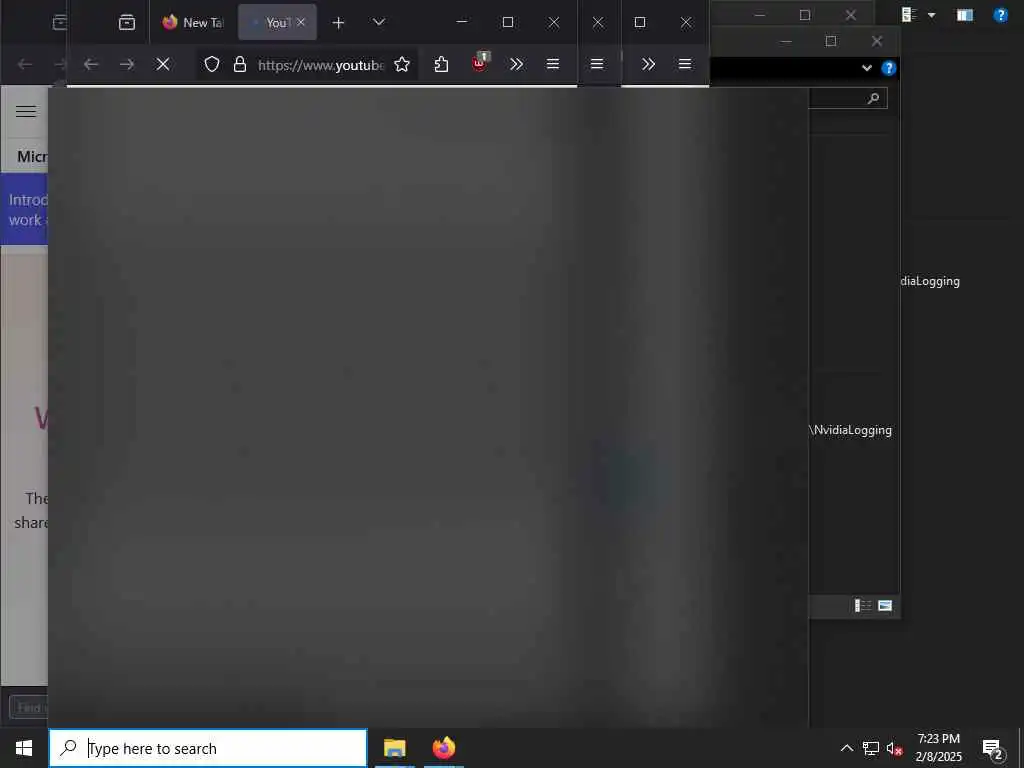Open the network tray icon
Screen dimensions: 1024x768
871,748
